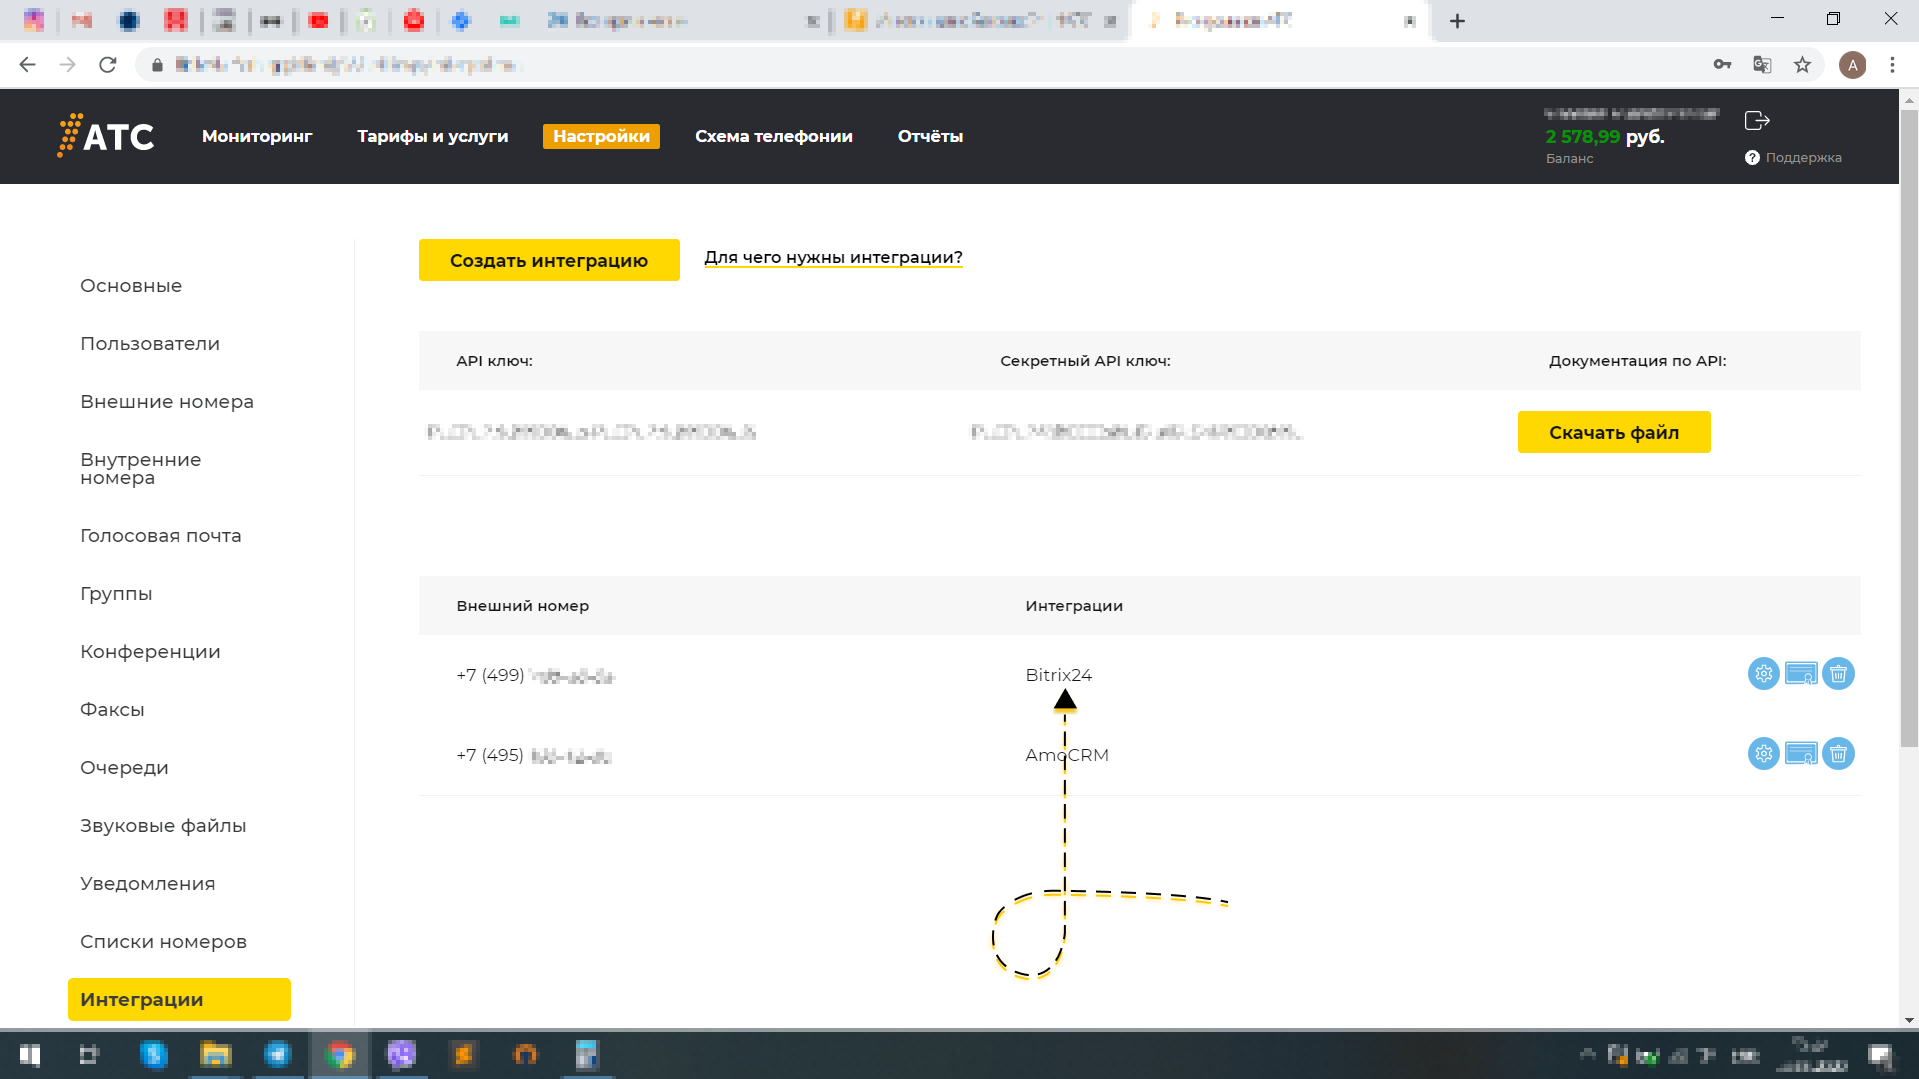This screenshot has width=1919, height=1079.
Task: Log out using the exit icon
Action: tap(1756, 120)
